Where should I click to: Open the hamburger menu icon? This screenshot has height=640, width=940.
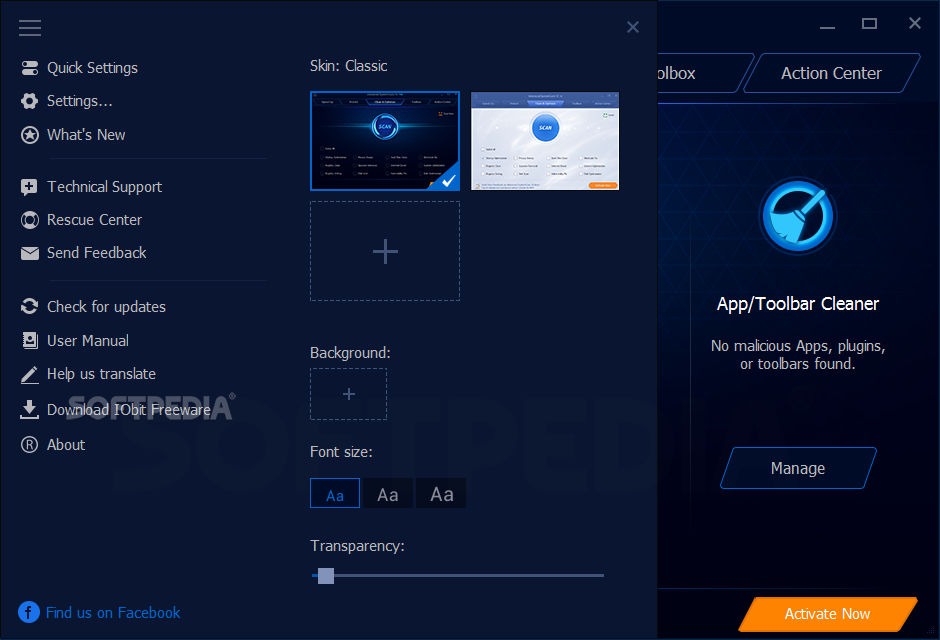(29, 28)
